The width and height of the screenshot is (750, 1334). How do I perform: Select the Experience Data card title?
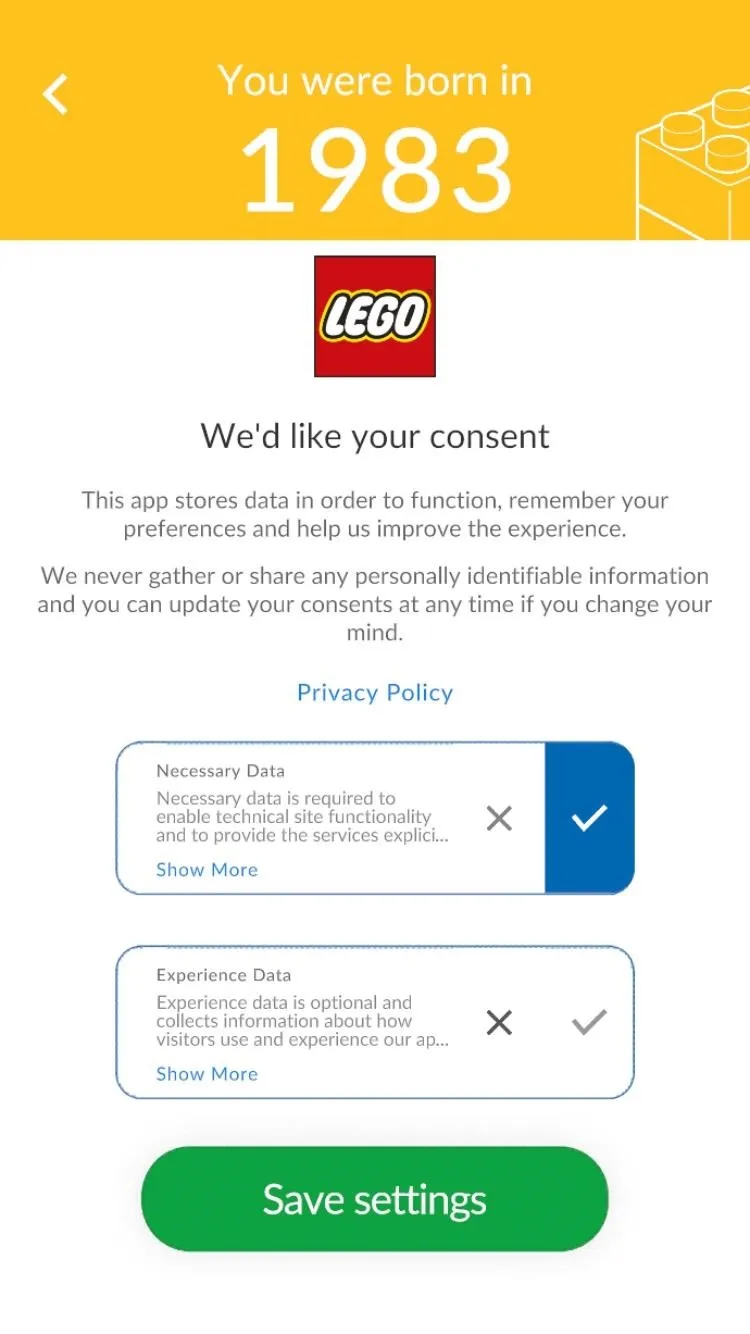(224, 975)
